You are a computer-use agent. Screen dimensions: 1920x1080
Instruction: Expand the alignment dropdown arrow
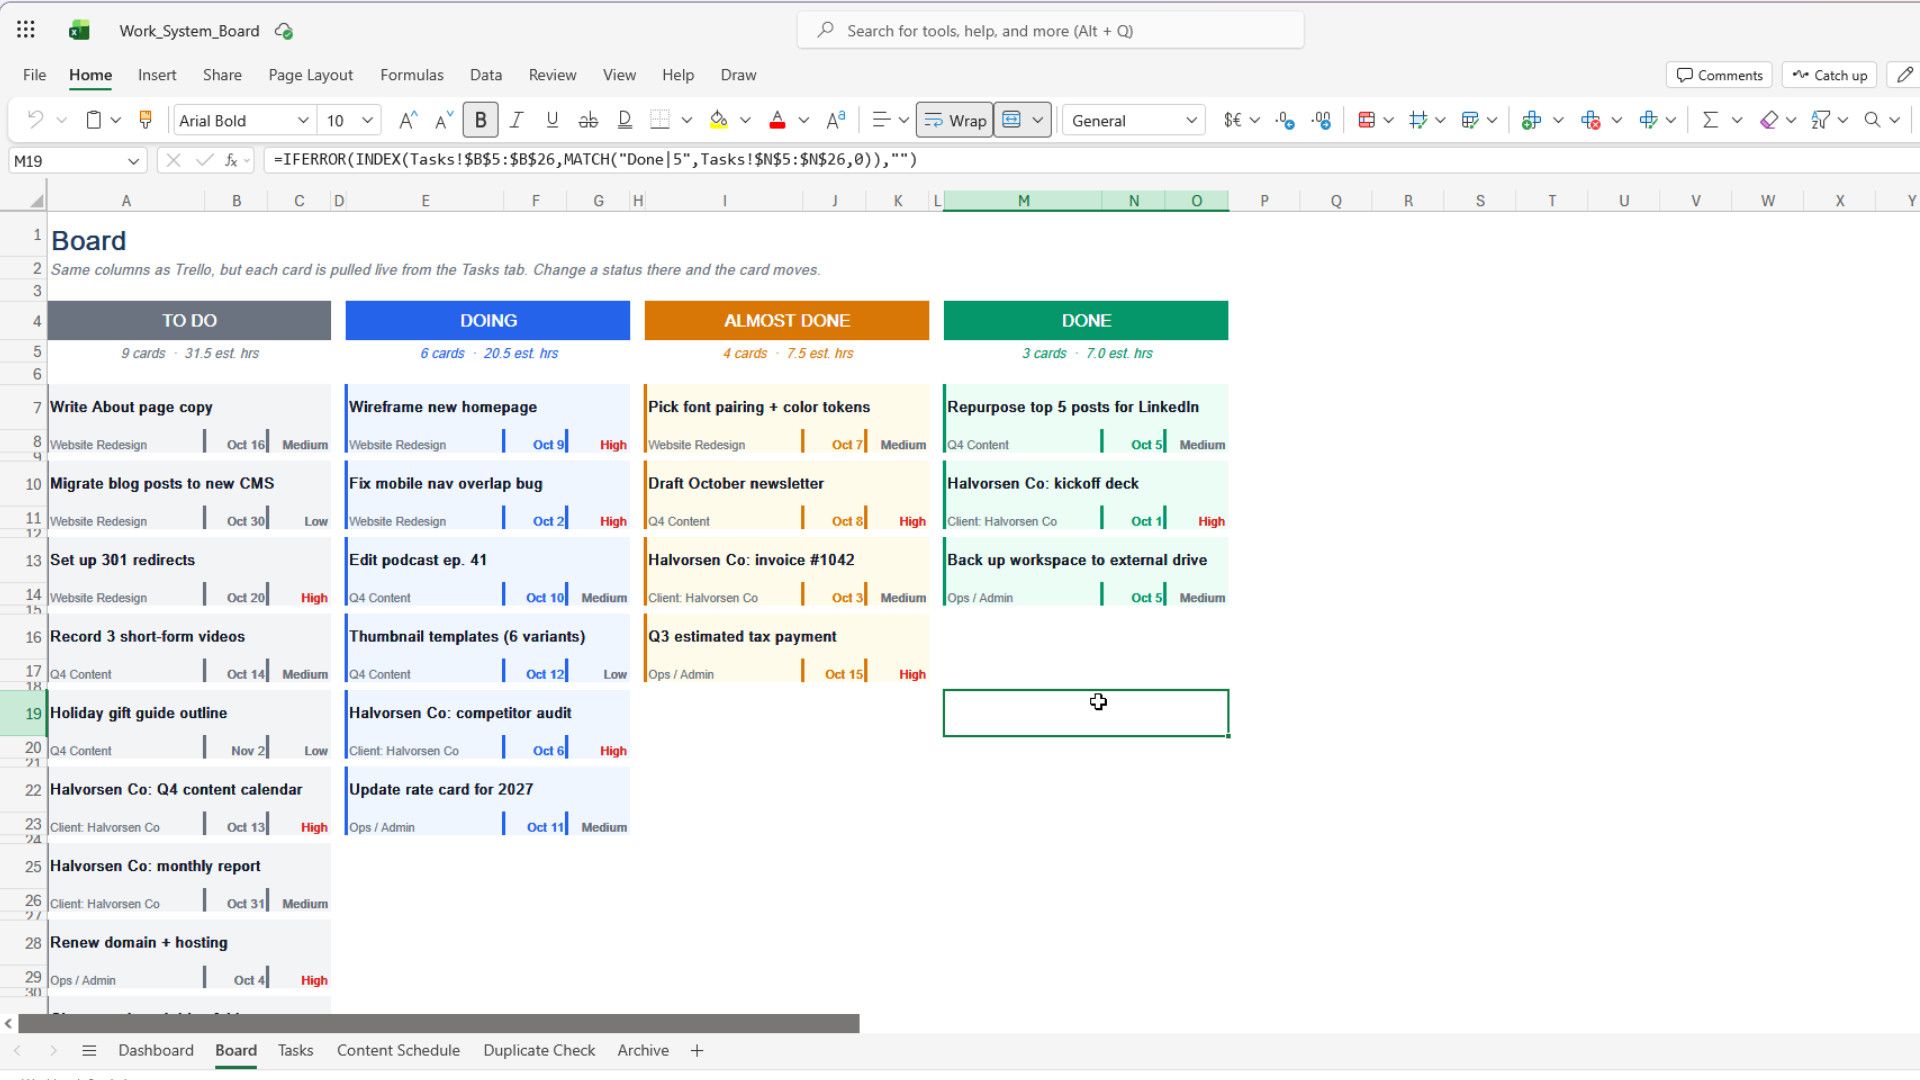903,120
